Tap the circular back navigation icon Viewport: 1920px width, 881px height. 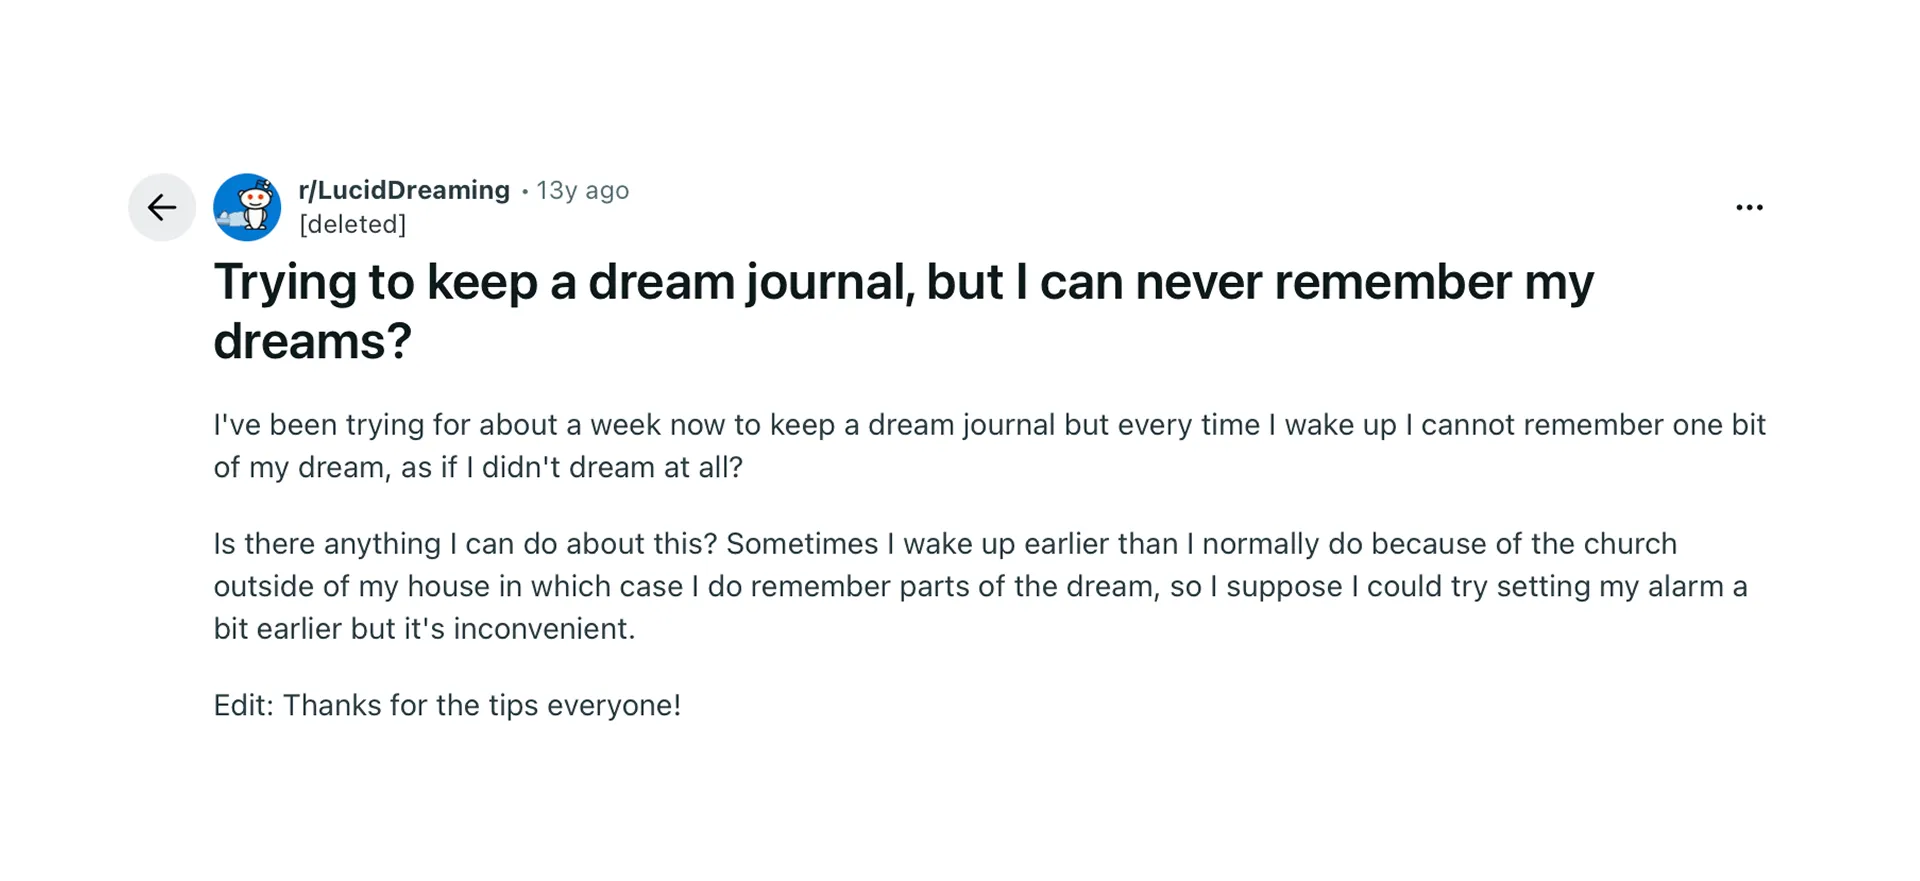(x=162, y=207)
